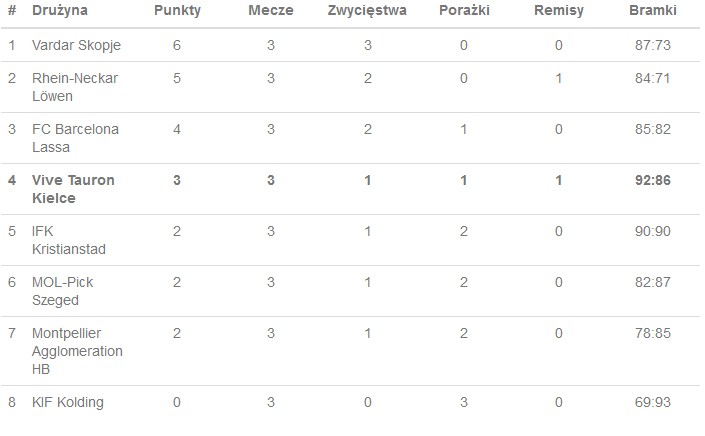Select the 69:93 goals value for Kolding

pos(652,402)
